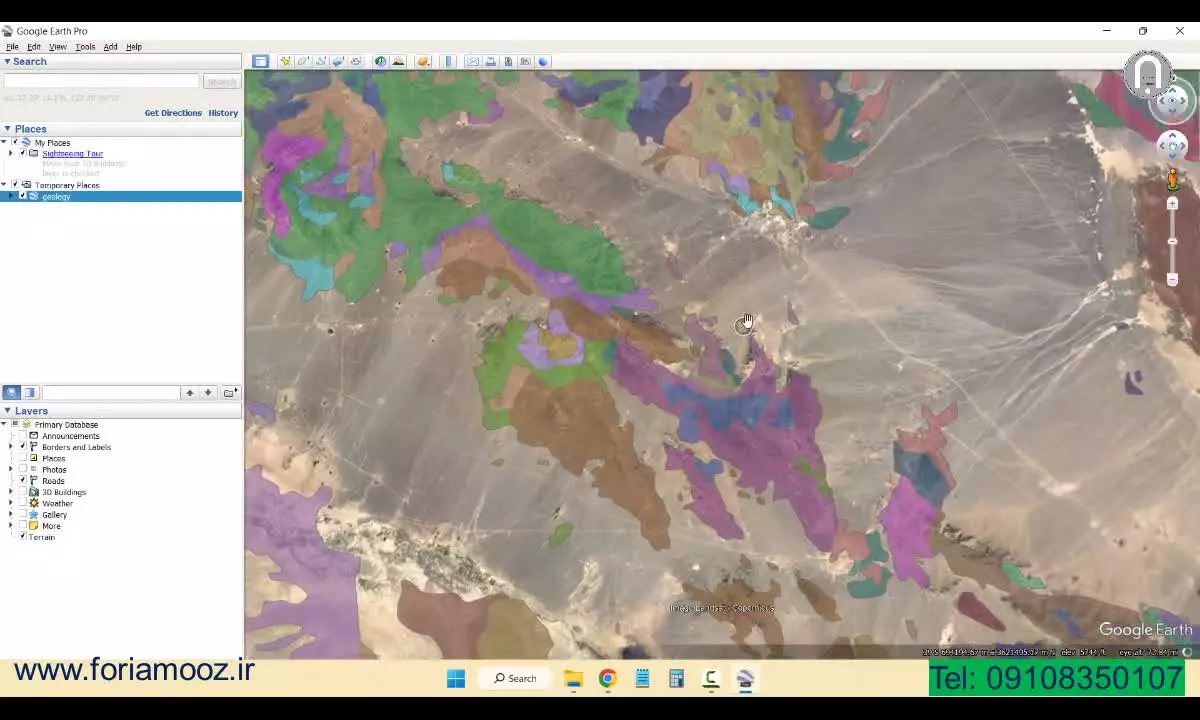Move the selected place up

189,392
